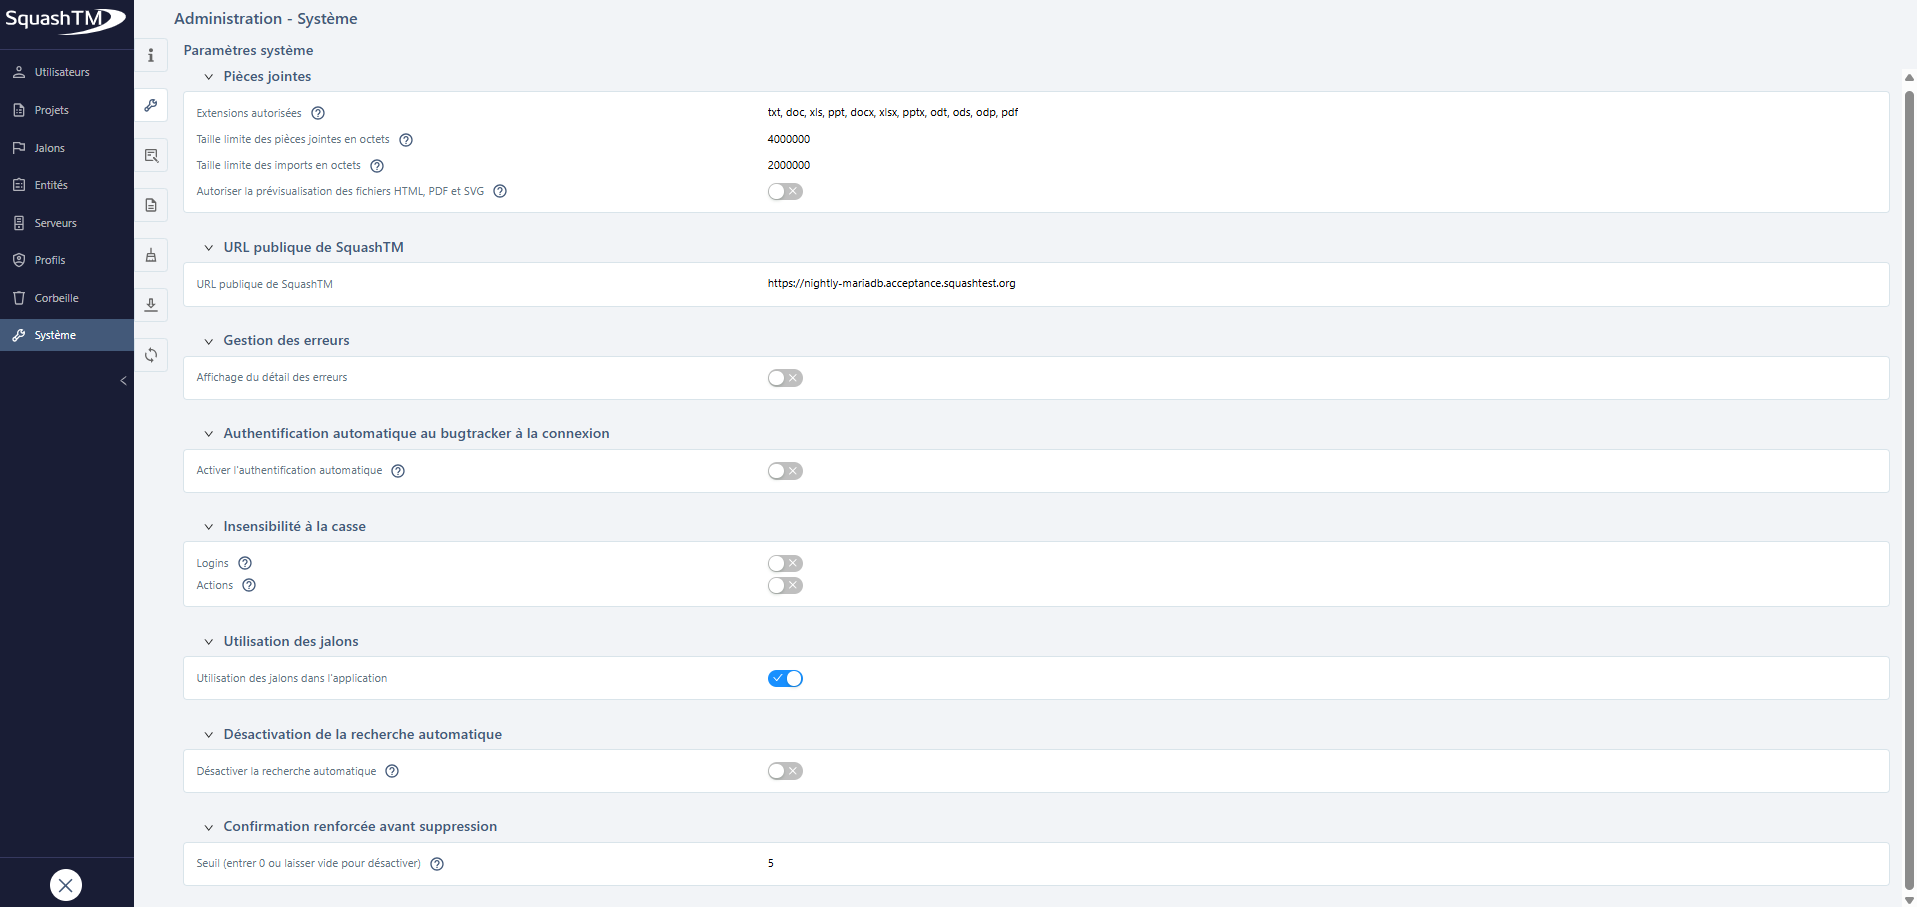Open Projets in the sidebar menu
This screenshot has width=1917, height=907.
point(52,110)
